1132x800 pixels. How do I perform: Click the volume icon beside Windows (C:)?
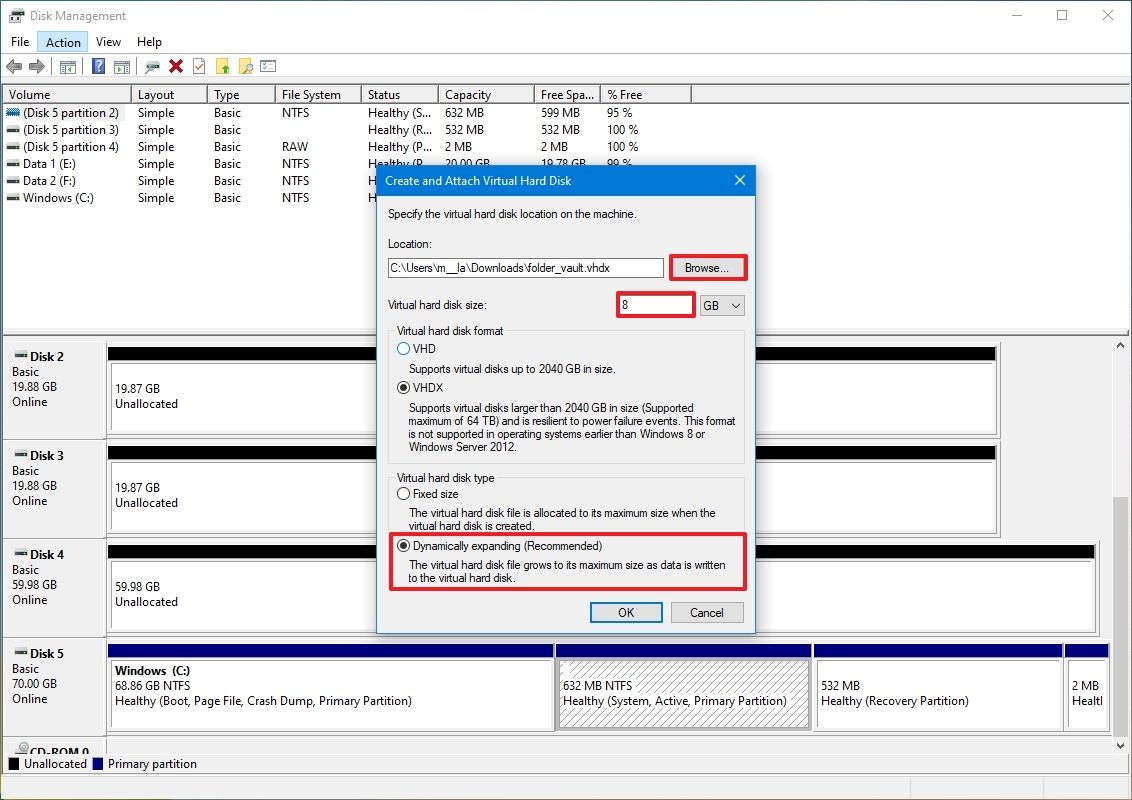tap(13, 198)
